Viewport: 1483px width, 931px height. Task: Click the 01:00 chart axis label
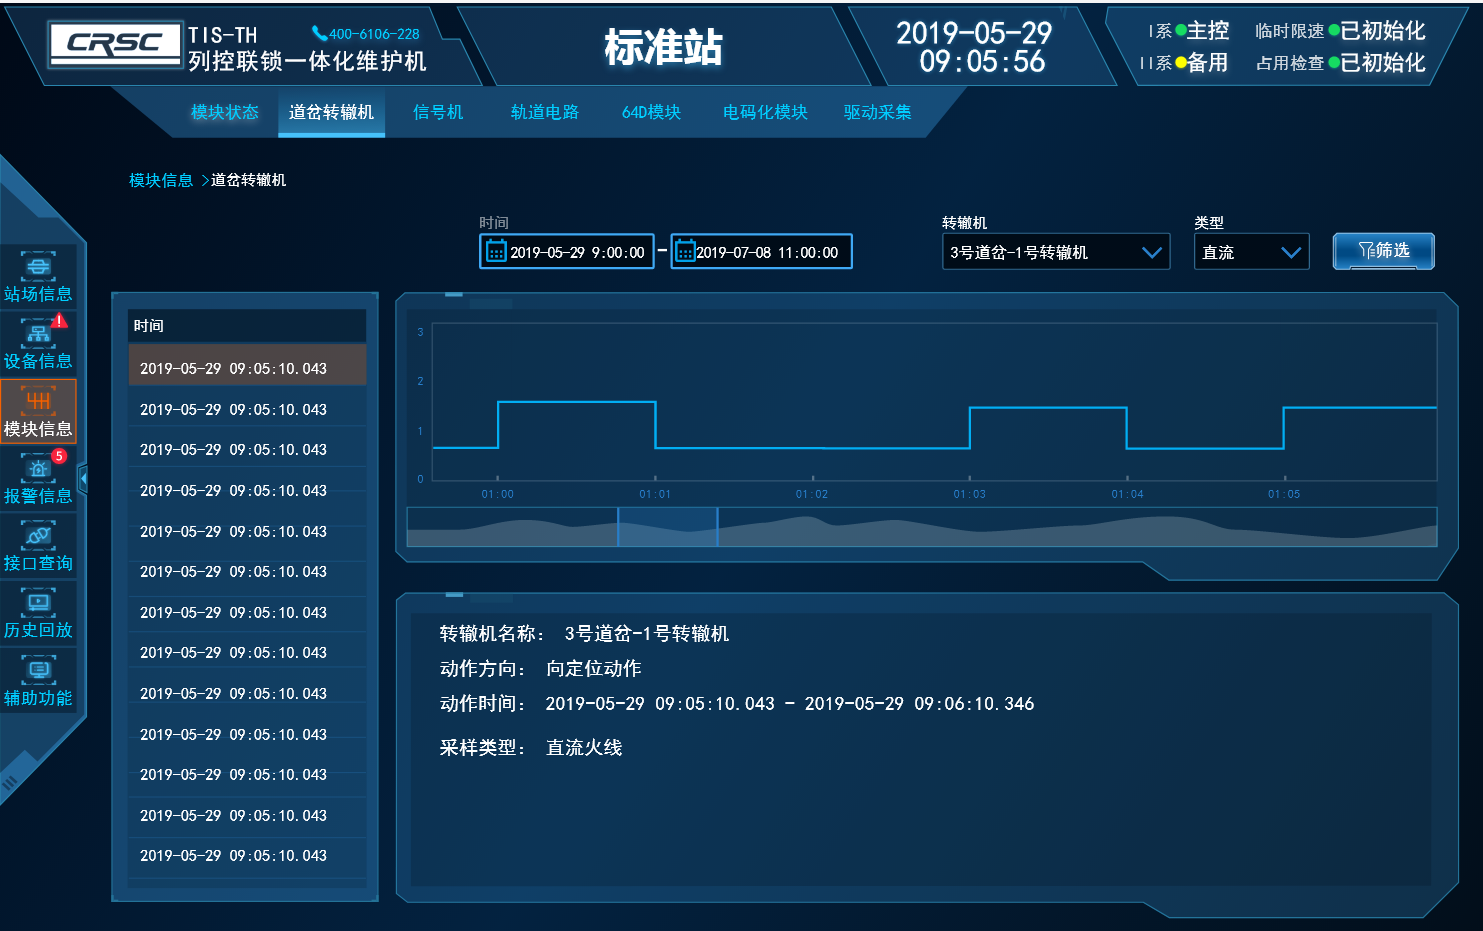497,494
